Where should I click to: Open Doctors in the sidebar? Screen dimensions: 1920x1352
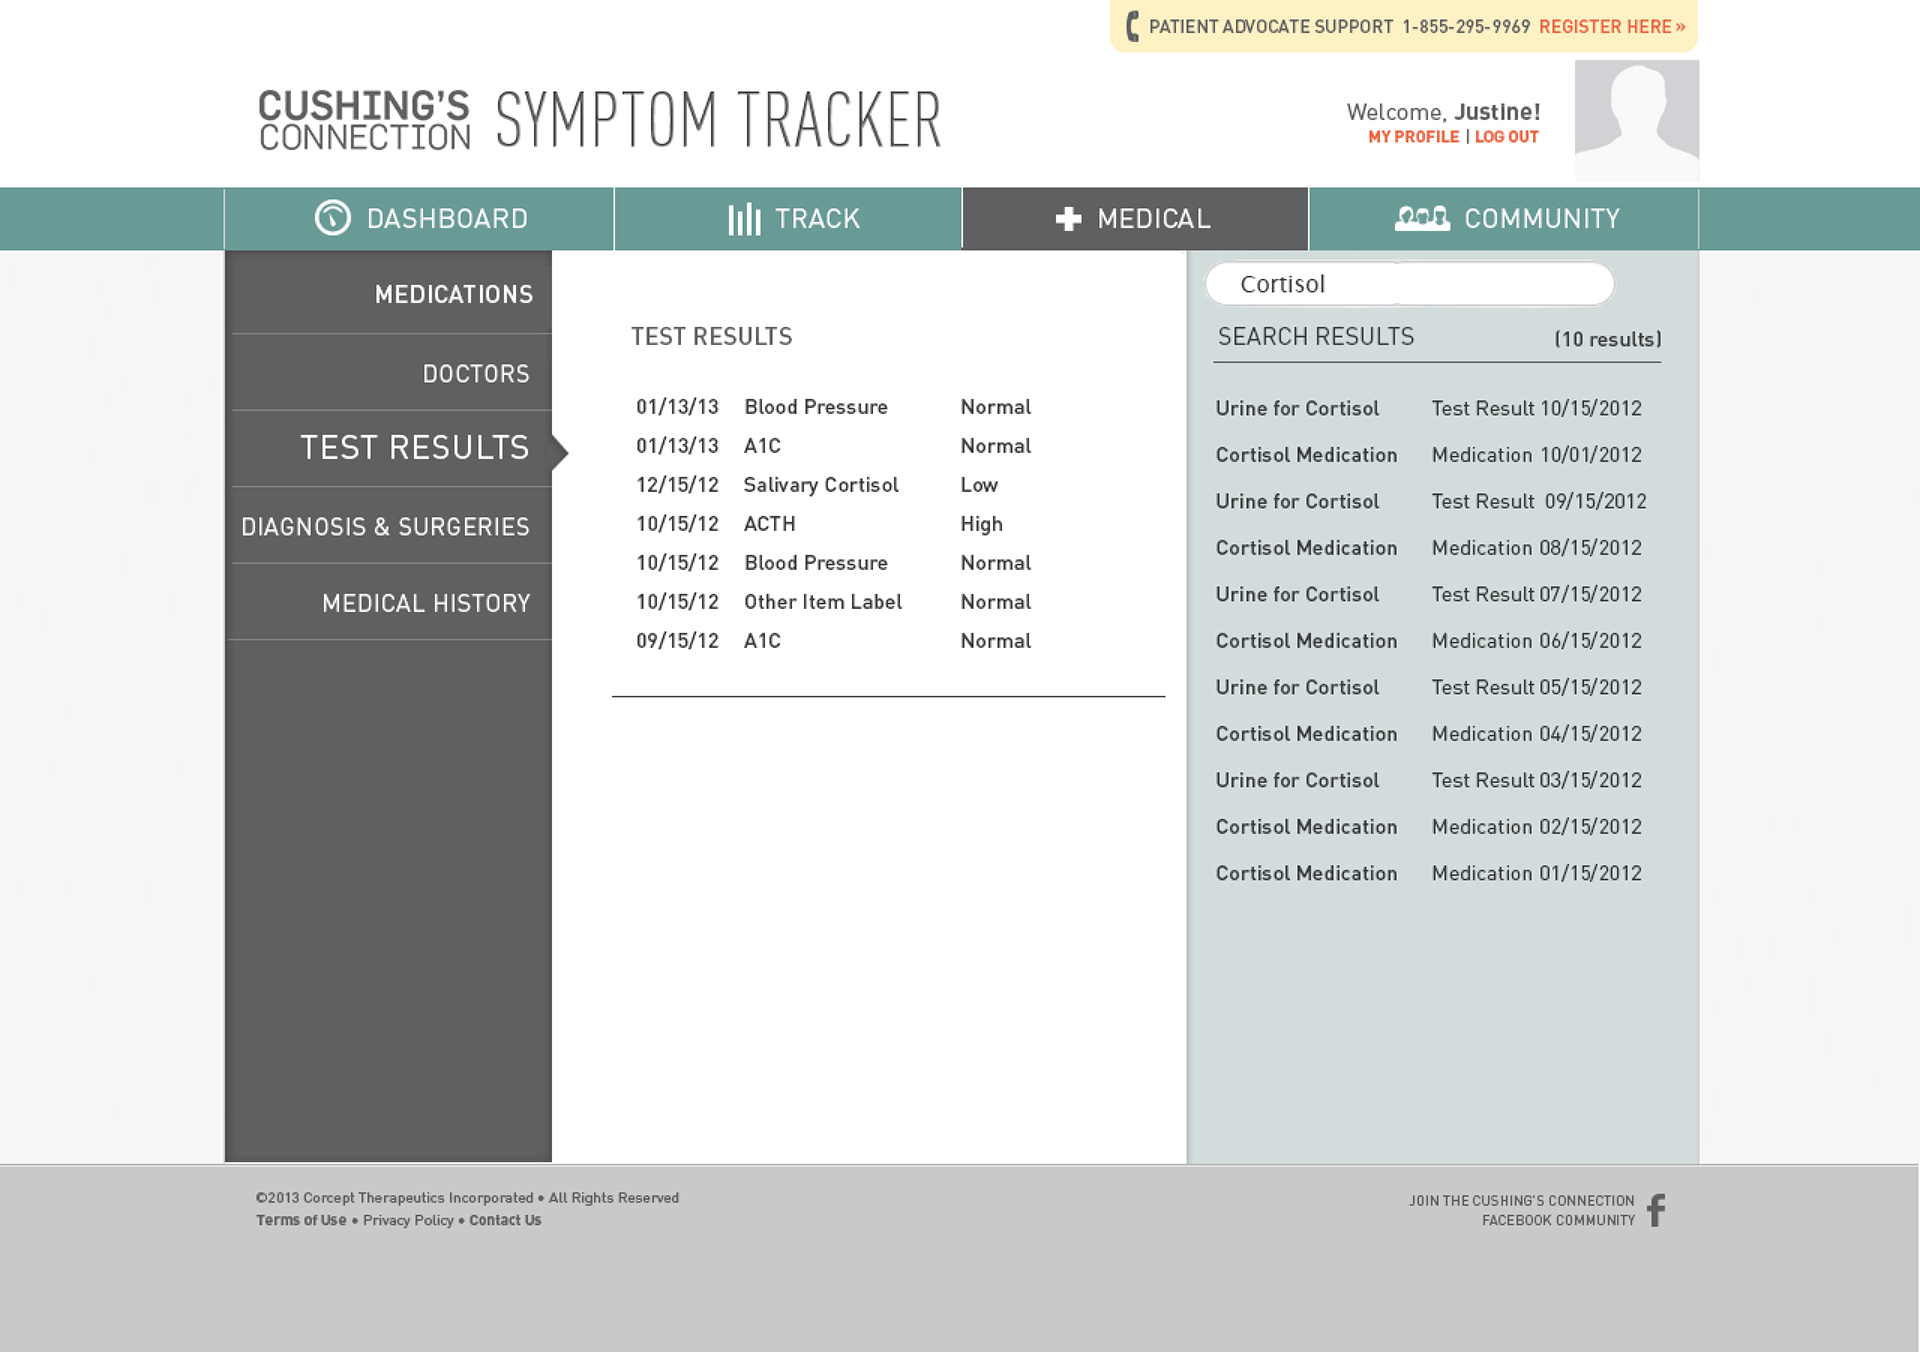coord(390,373)
